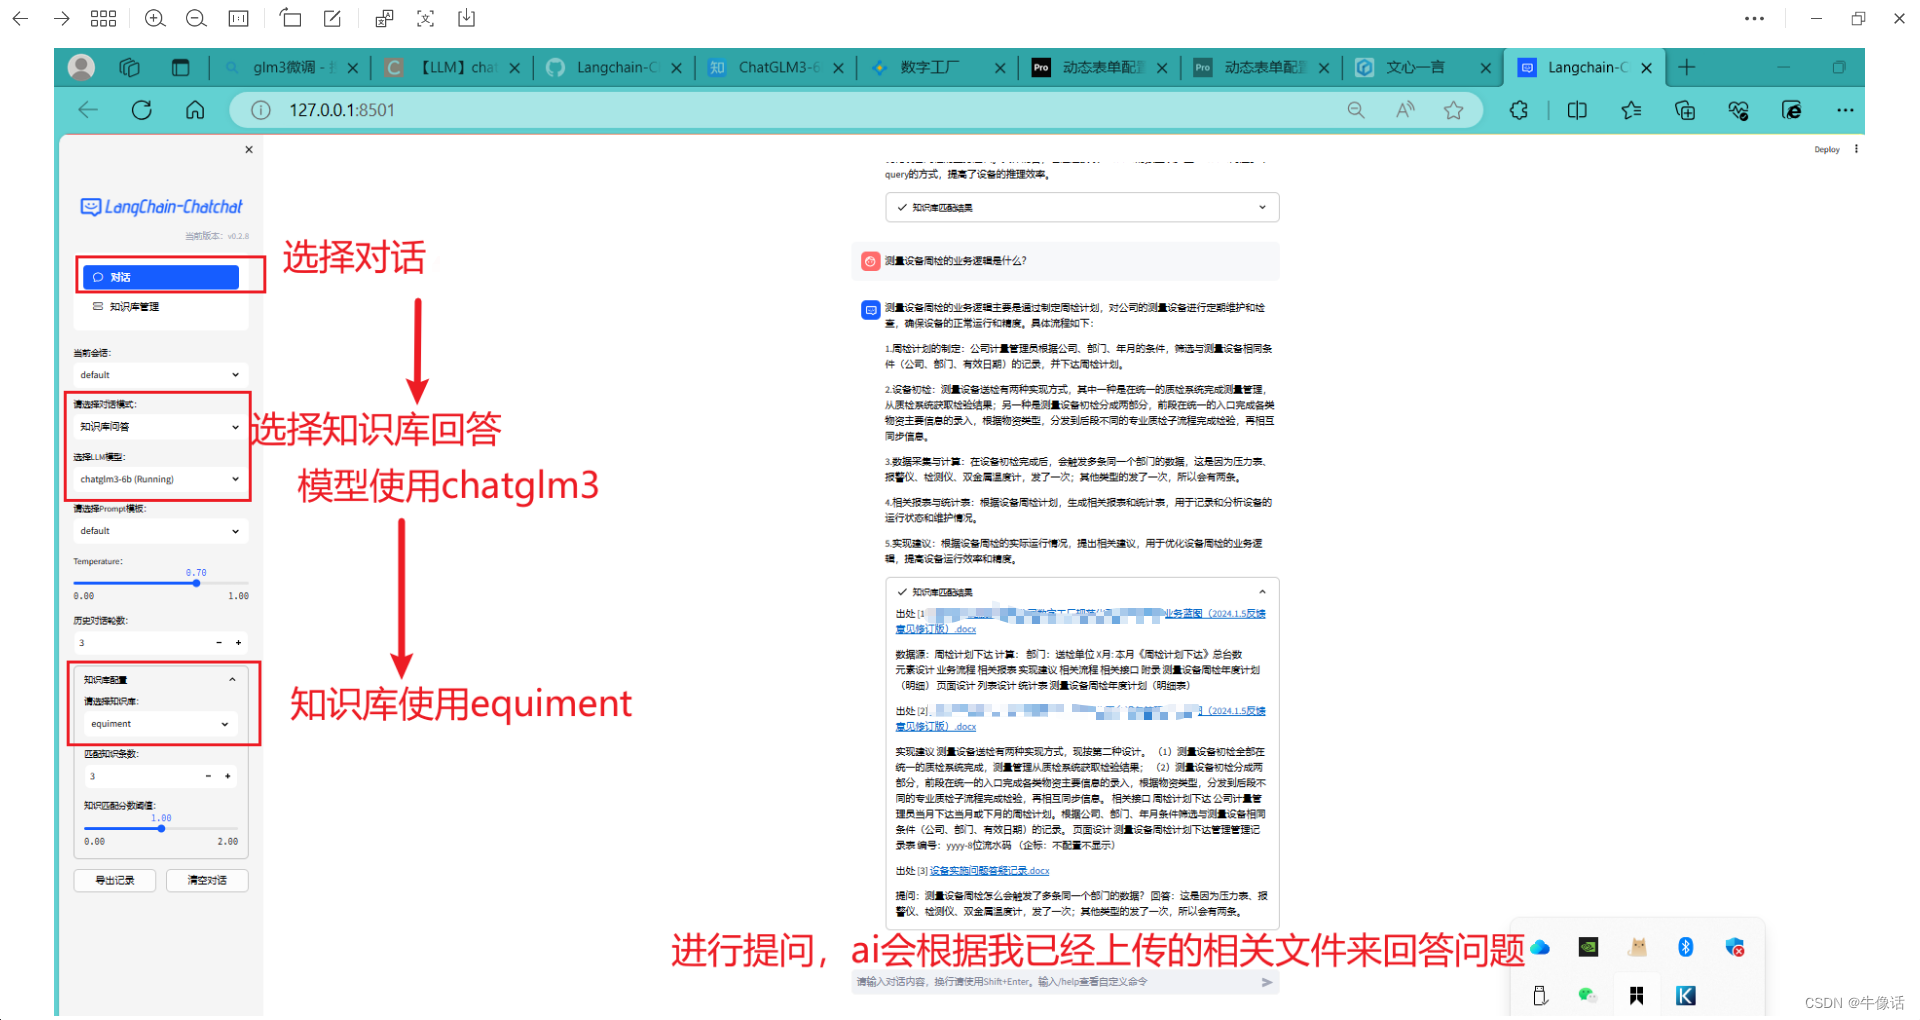The height and width of the screenshot is (1020, 1920).
Task: Open the viewer's three-dot more menu
Action: pyautogui.click(x=1754, y=18)
